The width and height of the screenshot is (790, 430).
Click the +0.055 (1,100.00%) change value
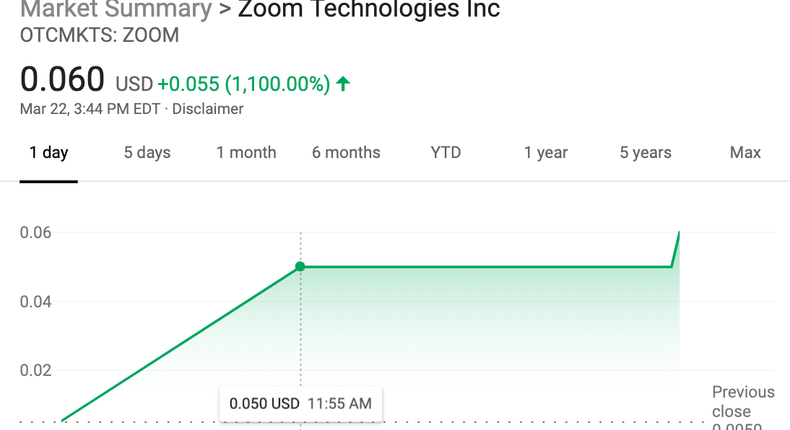tap(243, 84)
